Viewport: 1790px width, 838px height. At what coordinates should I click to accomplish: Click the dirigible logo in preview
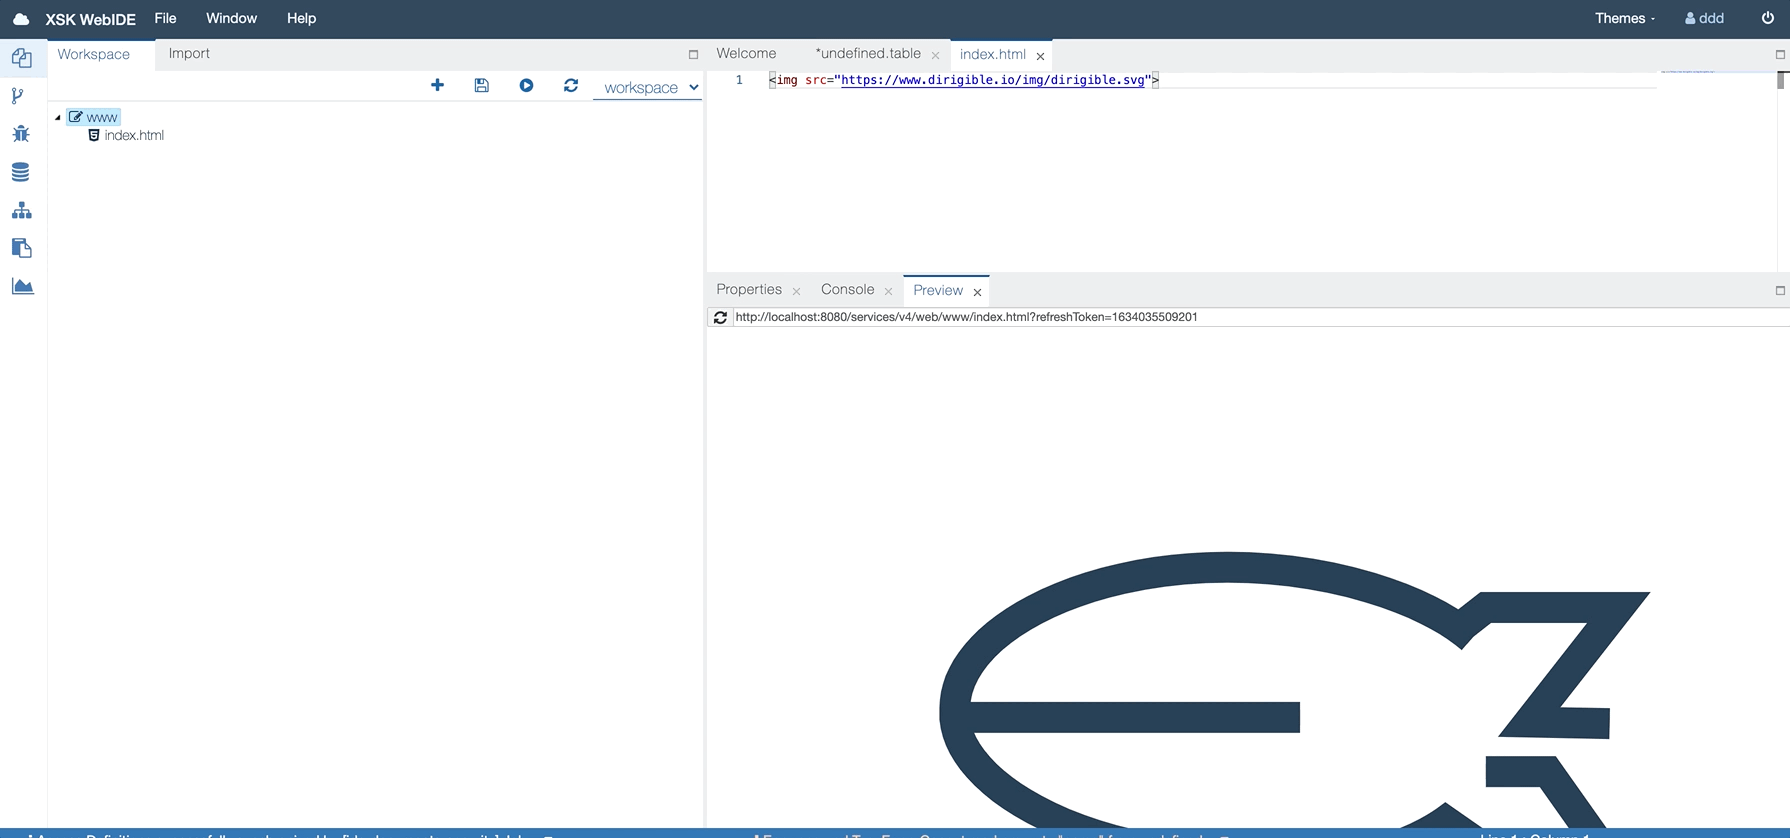coord(1294,690)
